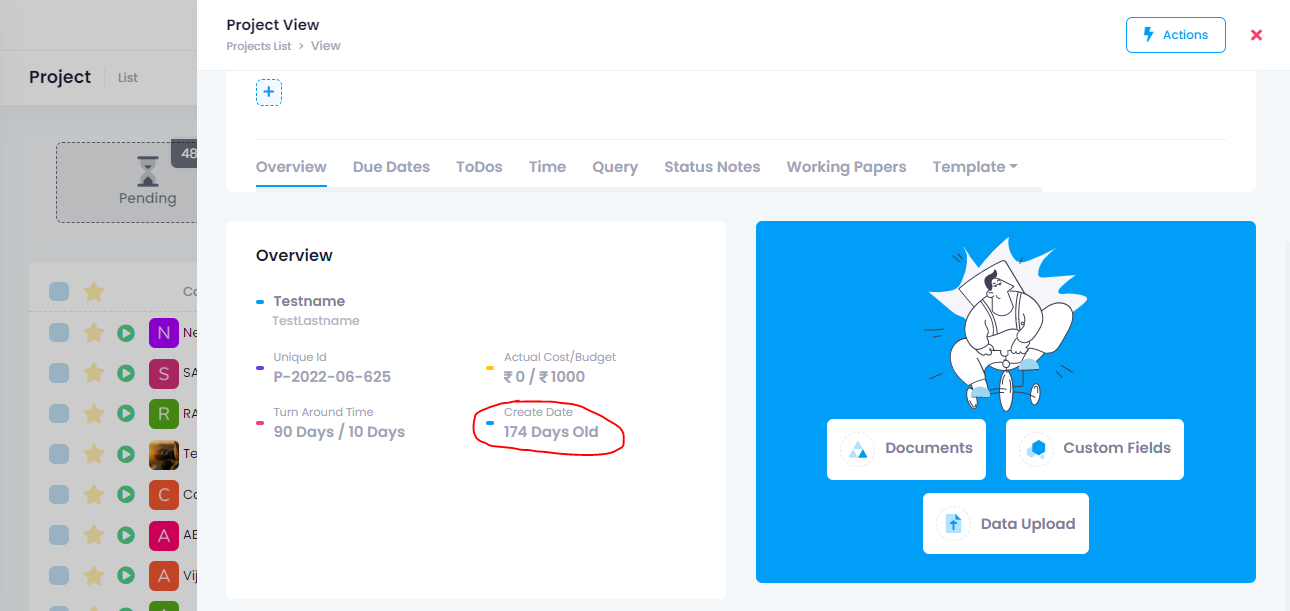This screenshot has width=1290, height=611.
Task: Click the play icon in photo avatar row
Action: (126, 454)
